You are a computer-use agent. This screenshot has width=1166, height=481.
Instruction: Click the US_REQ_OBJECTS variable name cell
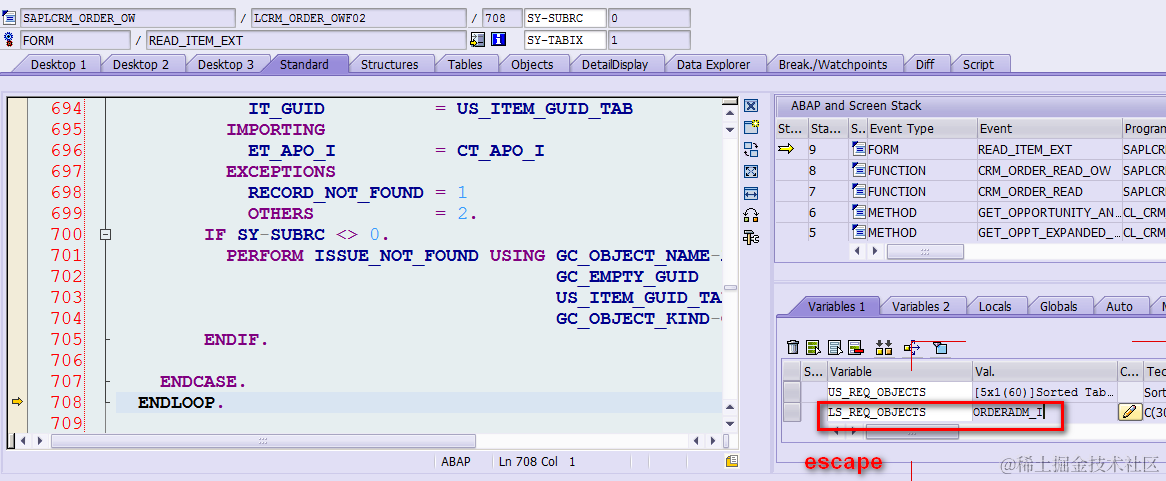click(899, 392)
